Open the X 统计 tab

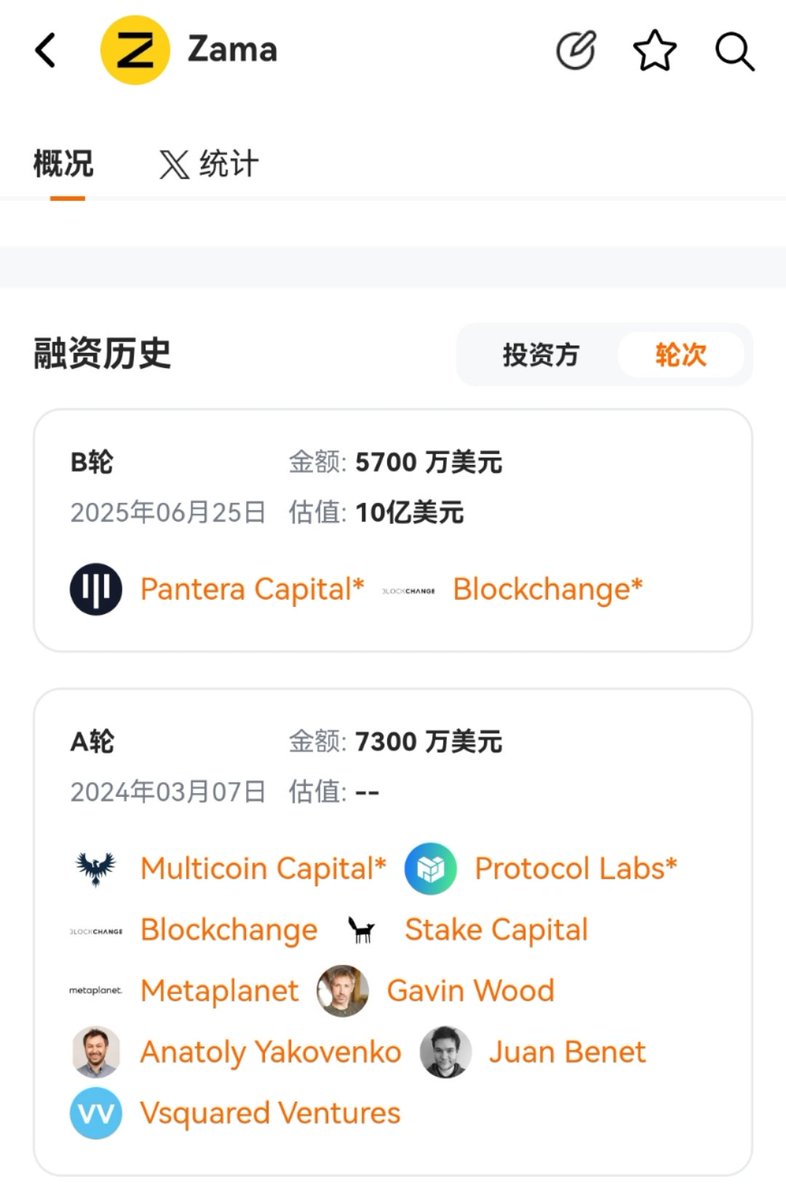209,163
